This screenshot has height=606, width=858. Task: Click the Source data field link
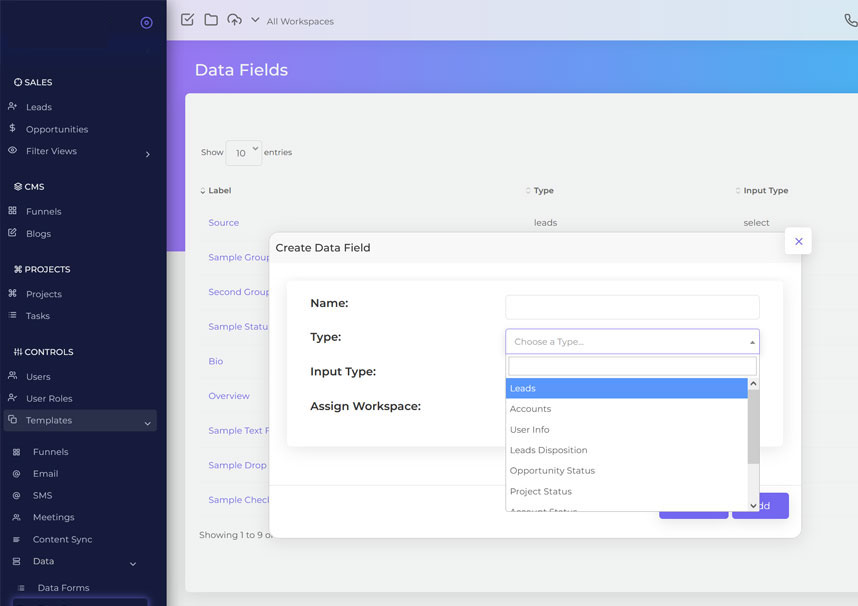tap(223, 223)
